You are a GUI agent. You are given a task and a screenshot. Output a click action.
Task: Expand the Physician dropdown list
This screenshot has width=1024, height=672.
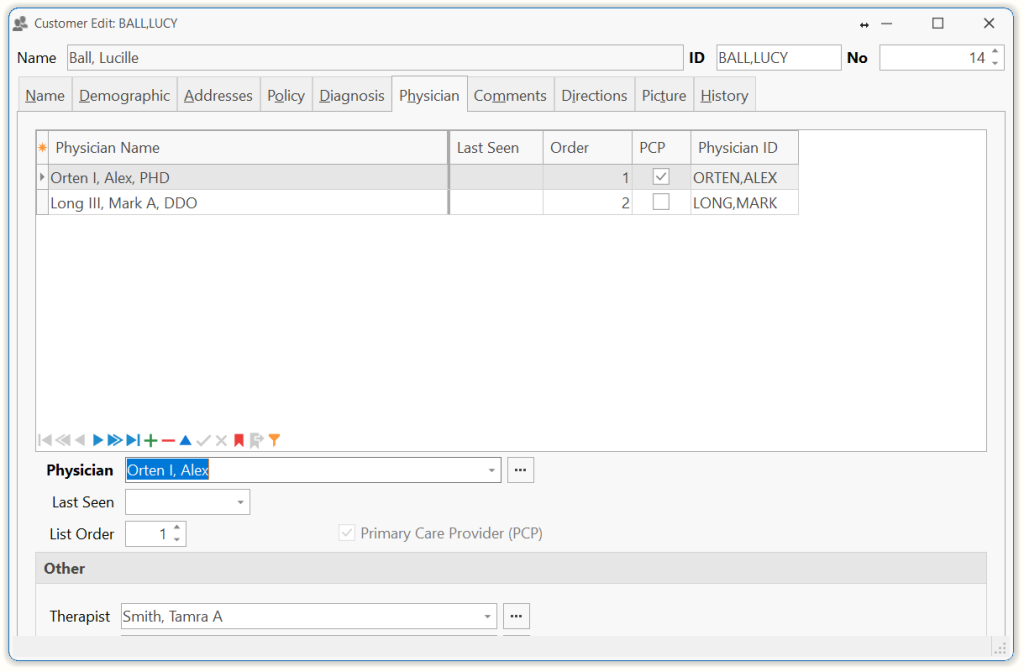point(492,470)
